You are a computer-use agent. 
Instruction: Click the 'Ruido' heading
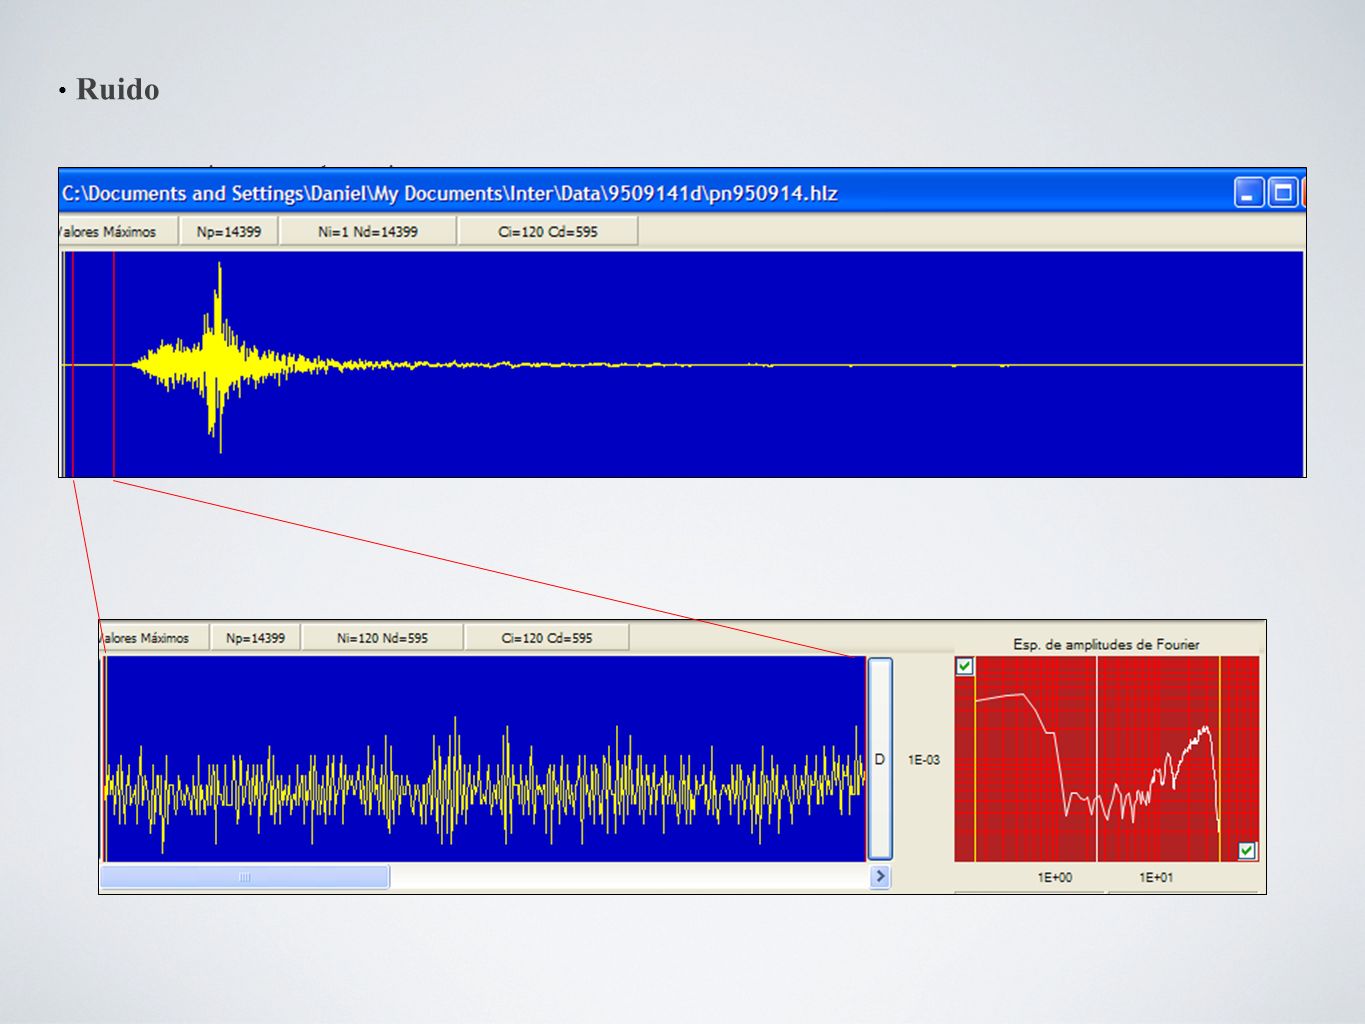[118, 89]
